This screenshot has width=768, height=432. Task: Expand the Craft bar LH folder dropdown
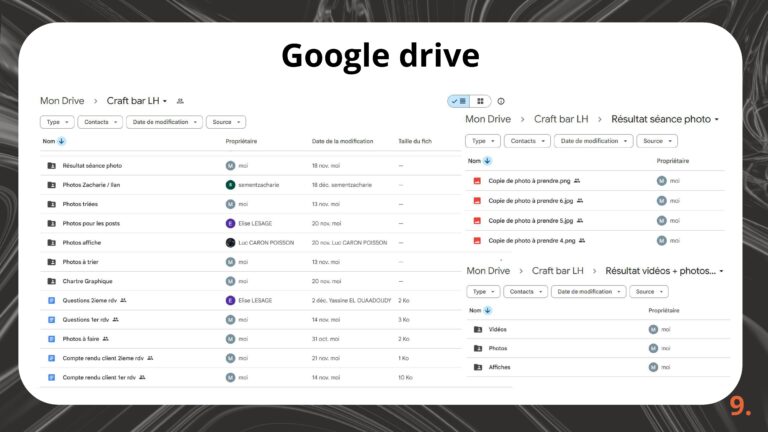click(x=165, y=101)
